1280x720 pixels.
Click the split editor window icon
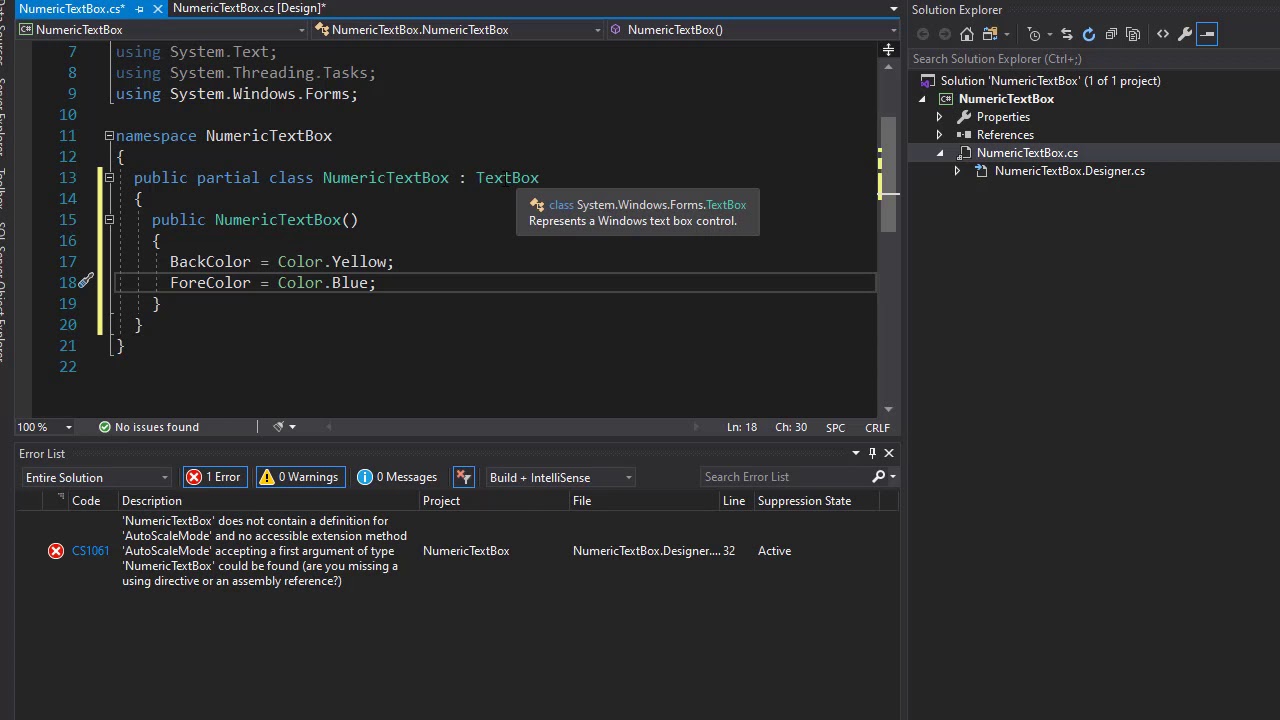click(888, 49)
